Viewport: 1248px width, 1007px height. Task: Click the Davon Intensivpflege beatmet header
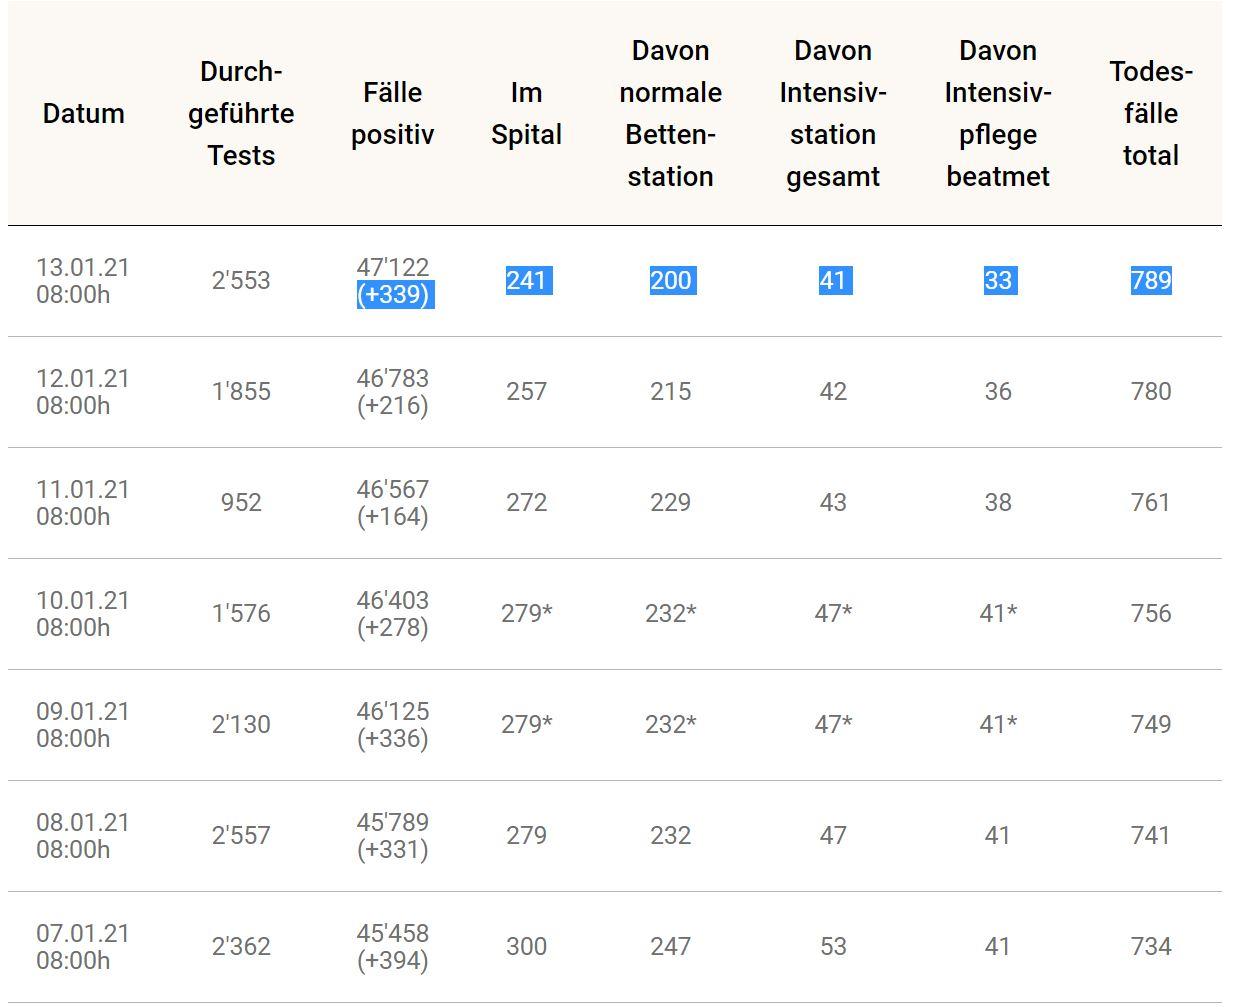997,113
